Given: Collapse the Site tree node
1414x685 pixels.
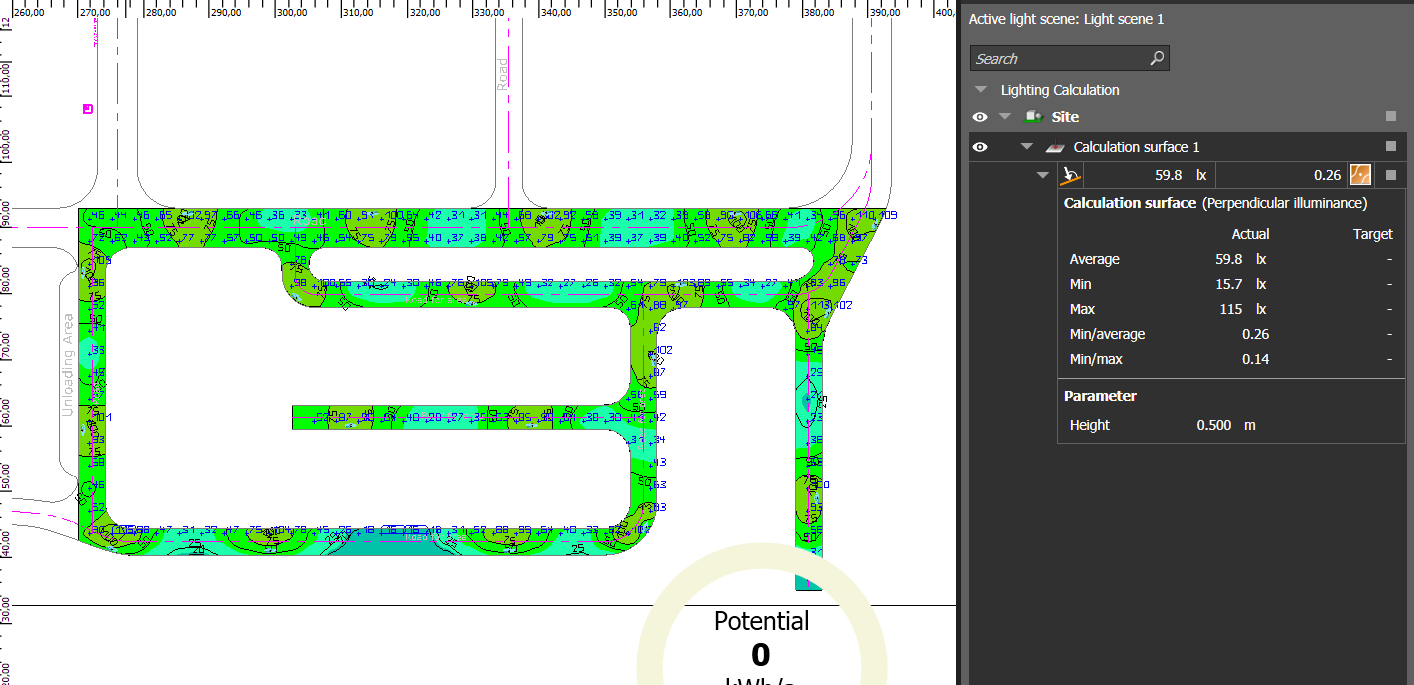Looking at the screenshot, I should (x=1006, y=117).
